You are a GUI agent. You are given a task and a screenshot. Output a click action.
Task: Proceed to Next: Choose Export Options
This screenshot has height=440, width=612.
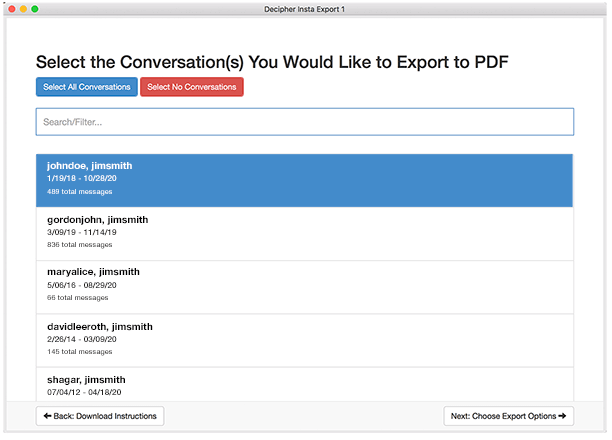click(x=508, y=416)
